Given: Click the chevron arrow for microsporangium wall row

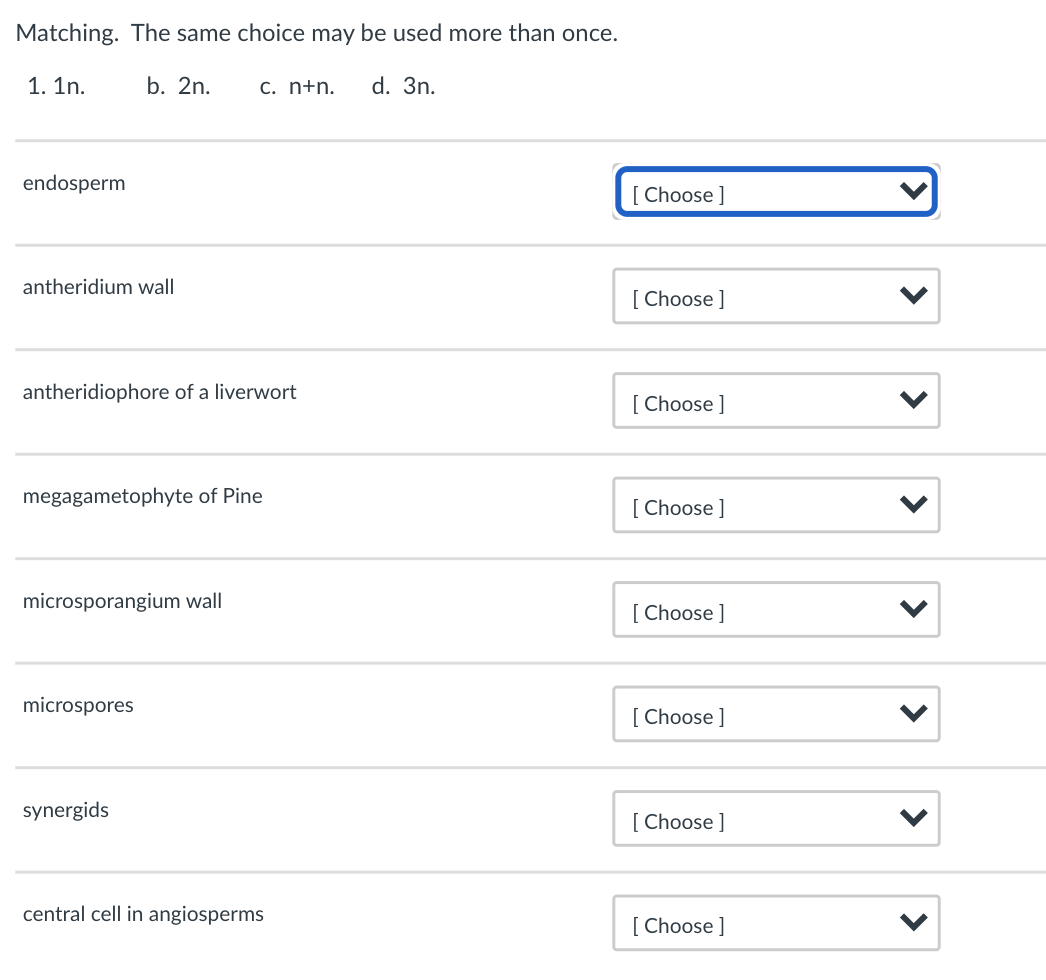Looking at the screenshot, I should [x=911, y=610].
